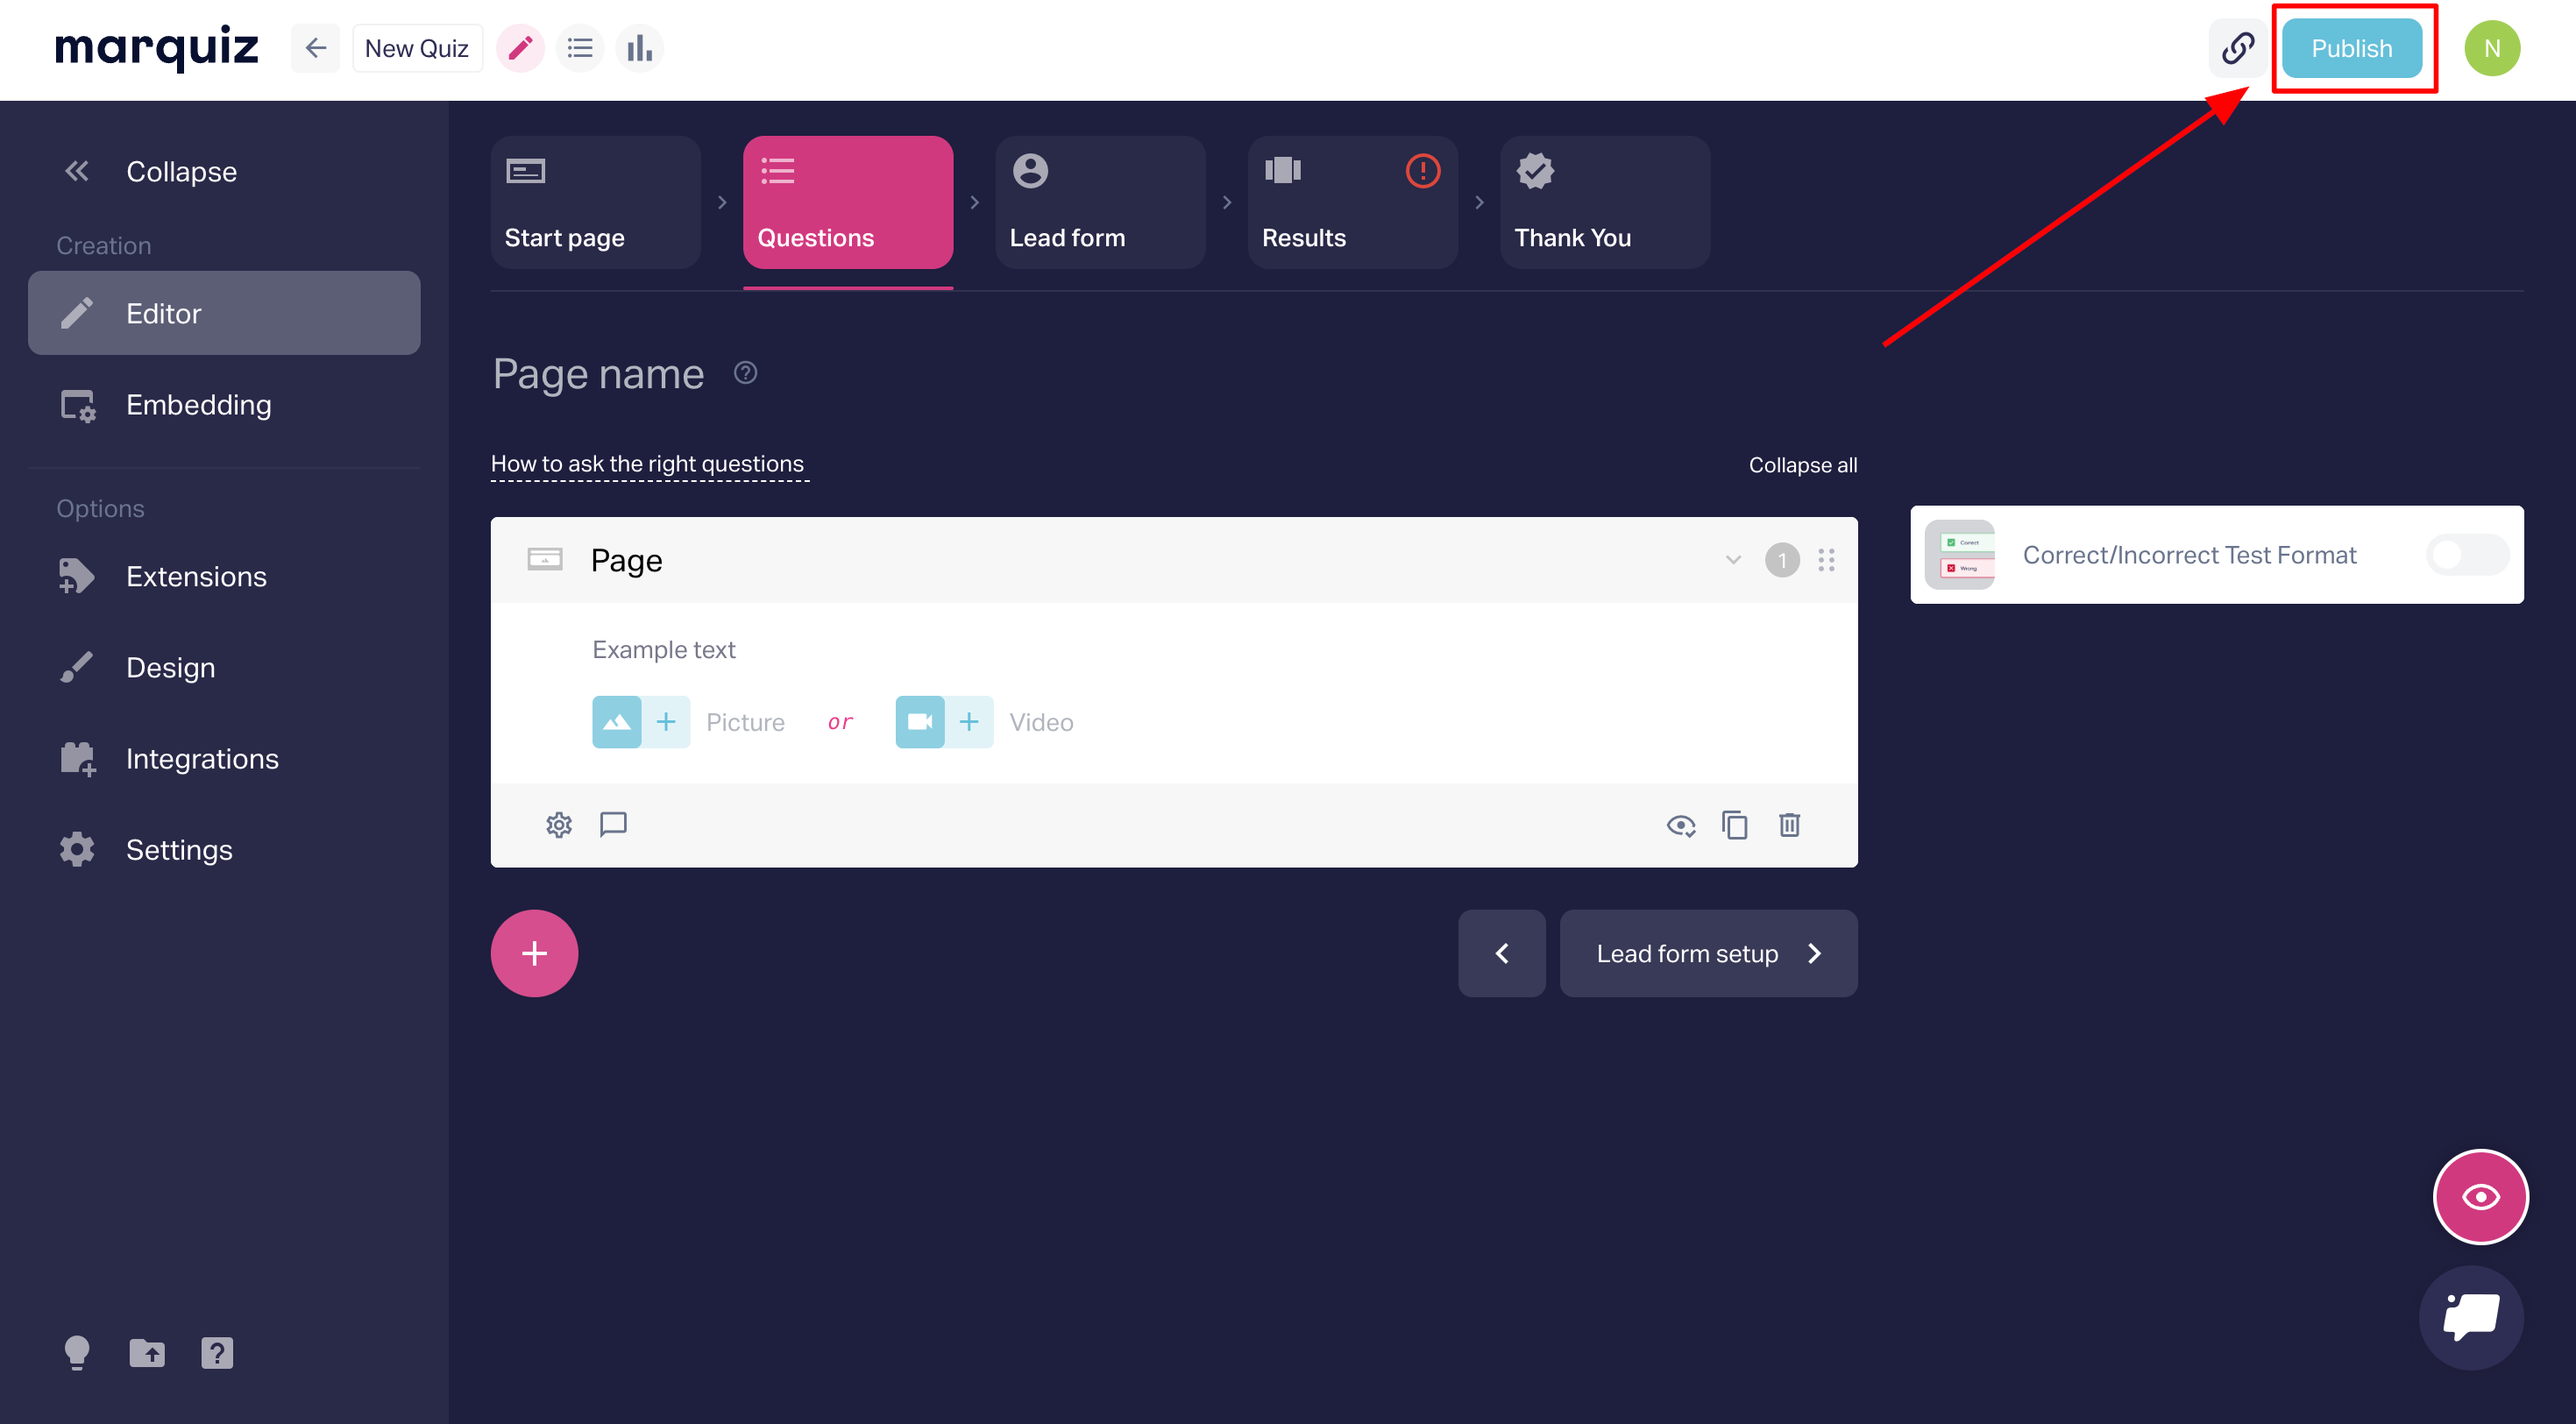Toggle page visibility eye icon
Image resolution: width=2576 pixels, height=1424 pixels.
coord(1681,825)
